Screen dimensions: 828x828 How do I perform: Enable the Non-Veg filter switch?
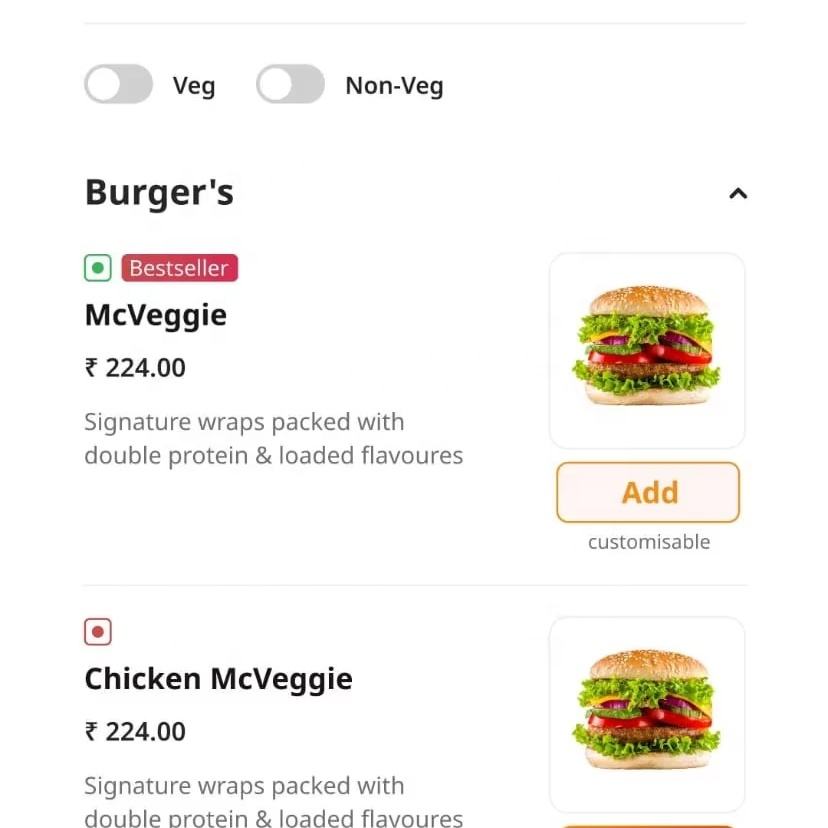[290, 85]
